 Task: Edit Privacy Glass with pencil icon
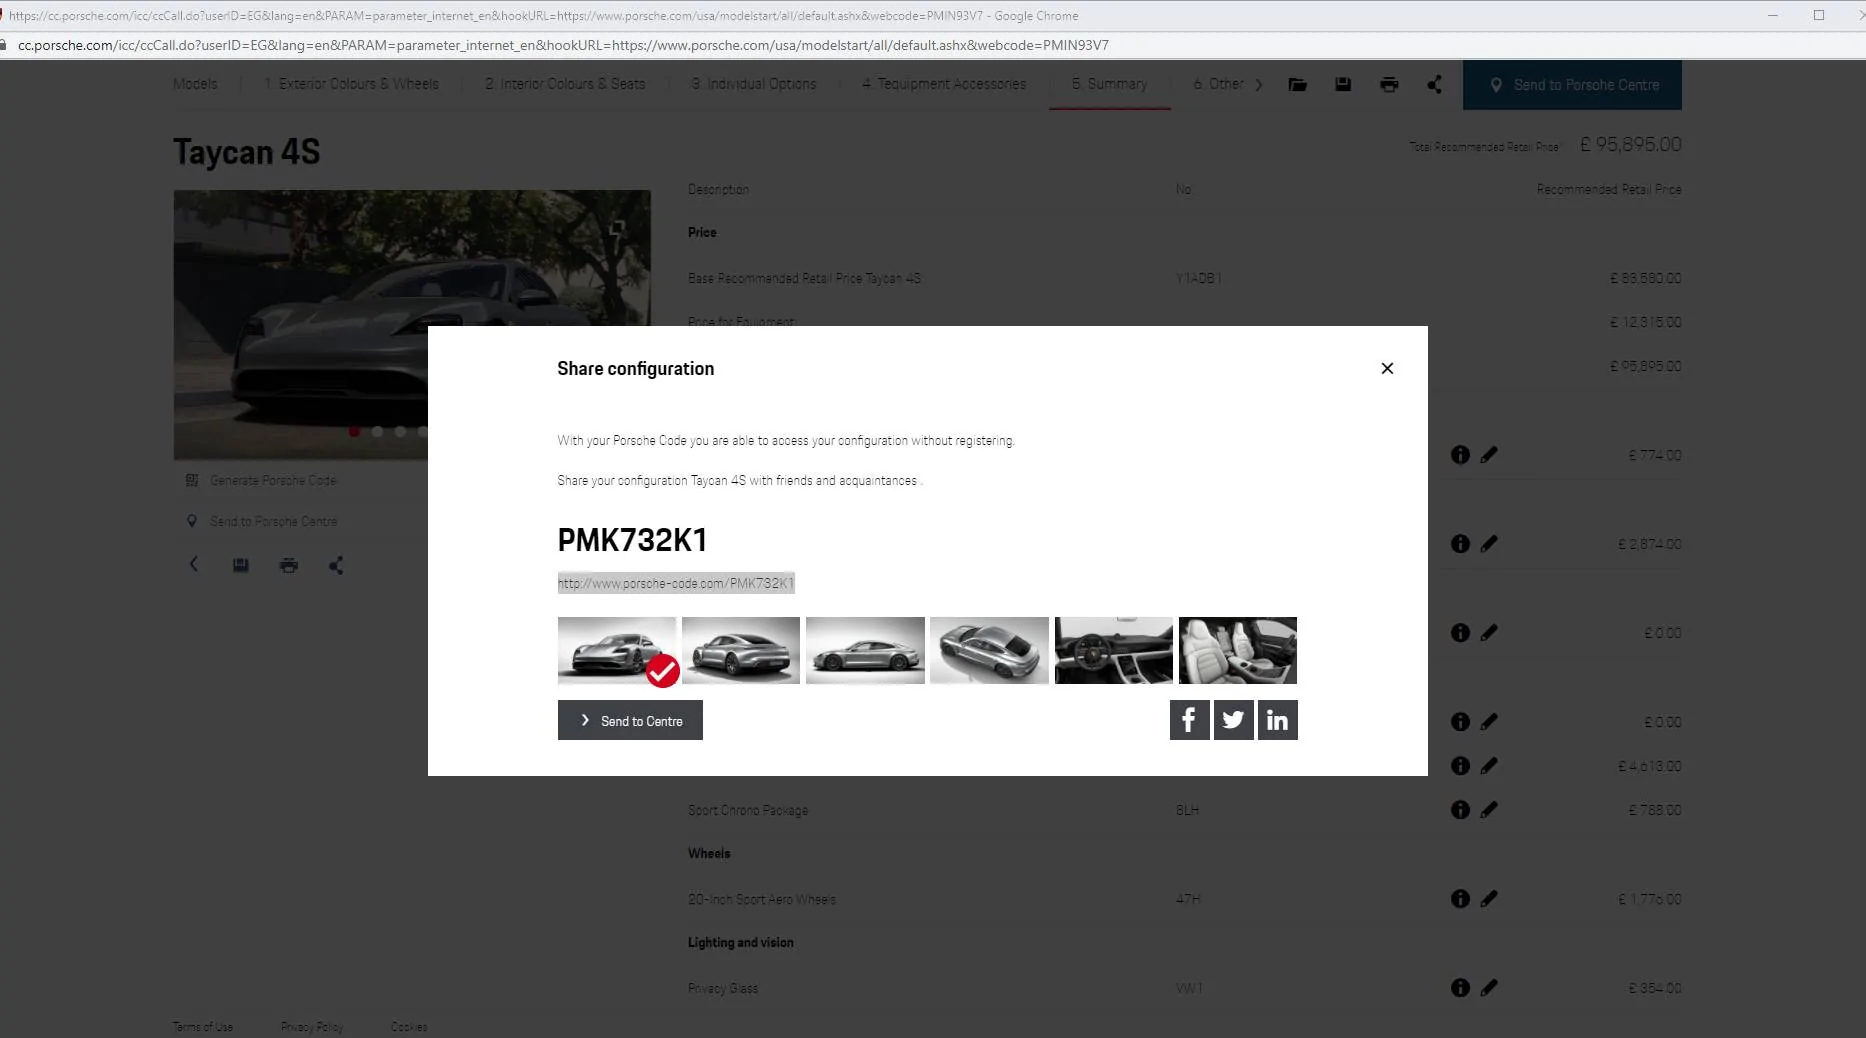coord(1489,988)
